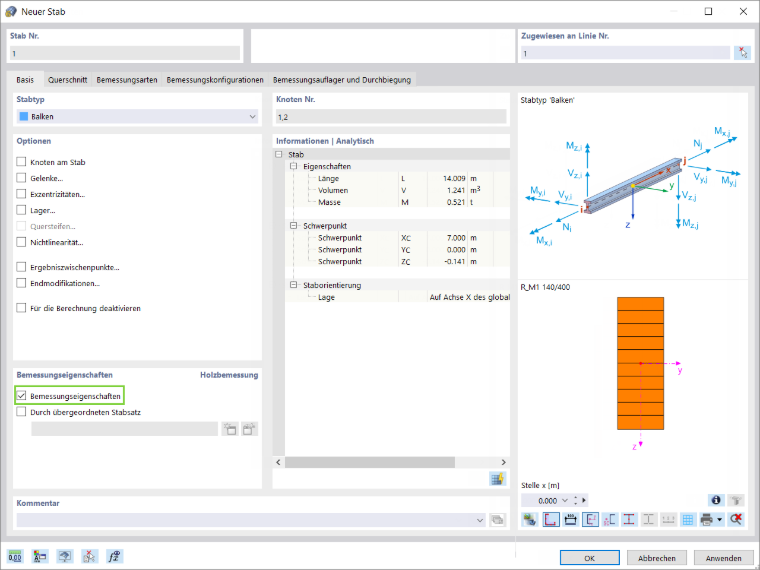The width and height of the screenshot is (760, 570).
Task: Click the info table horizontal scrollbar
Action: pyautogui.click(x=370, y=462)
